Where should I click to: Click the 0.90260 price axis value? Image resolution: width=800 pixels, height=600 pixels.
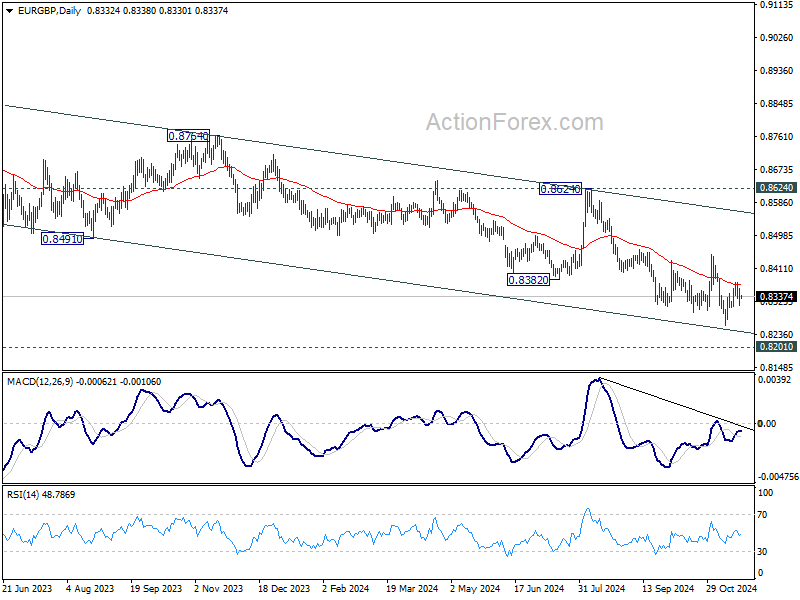coord(777,38)
